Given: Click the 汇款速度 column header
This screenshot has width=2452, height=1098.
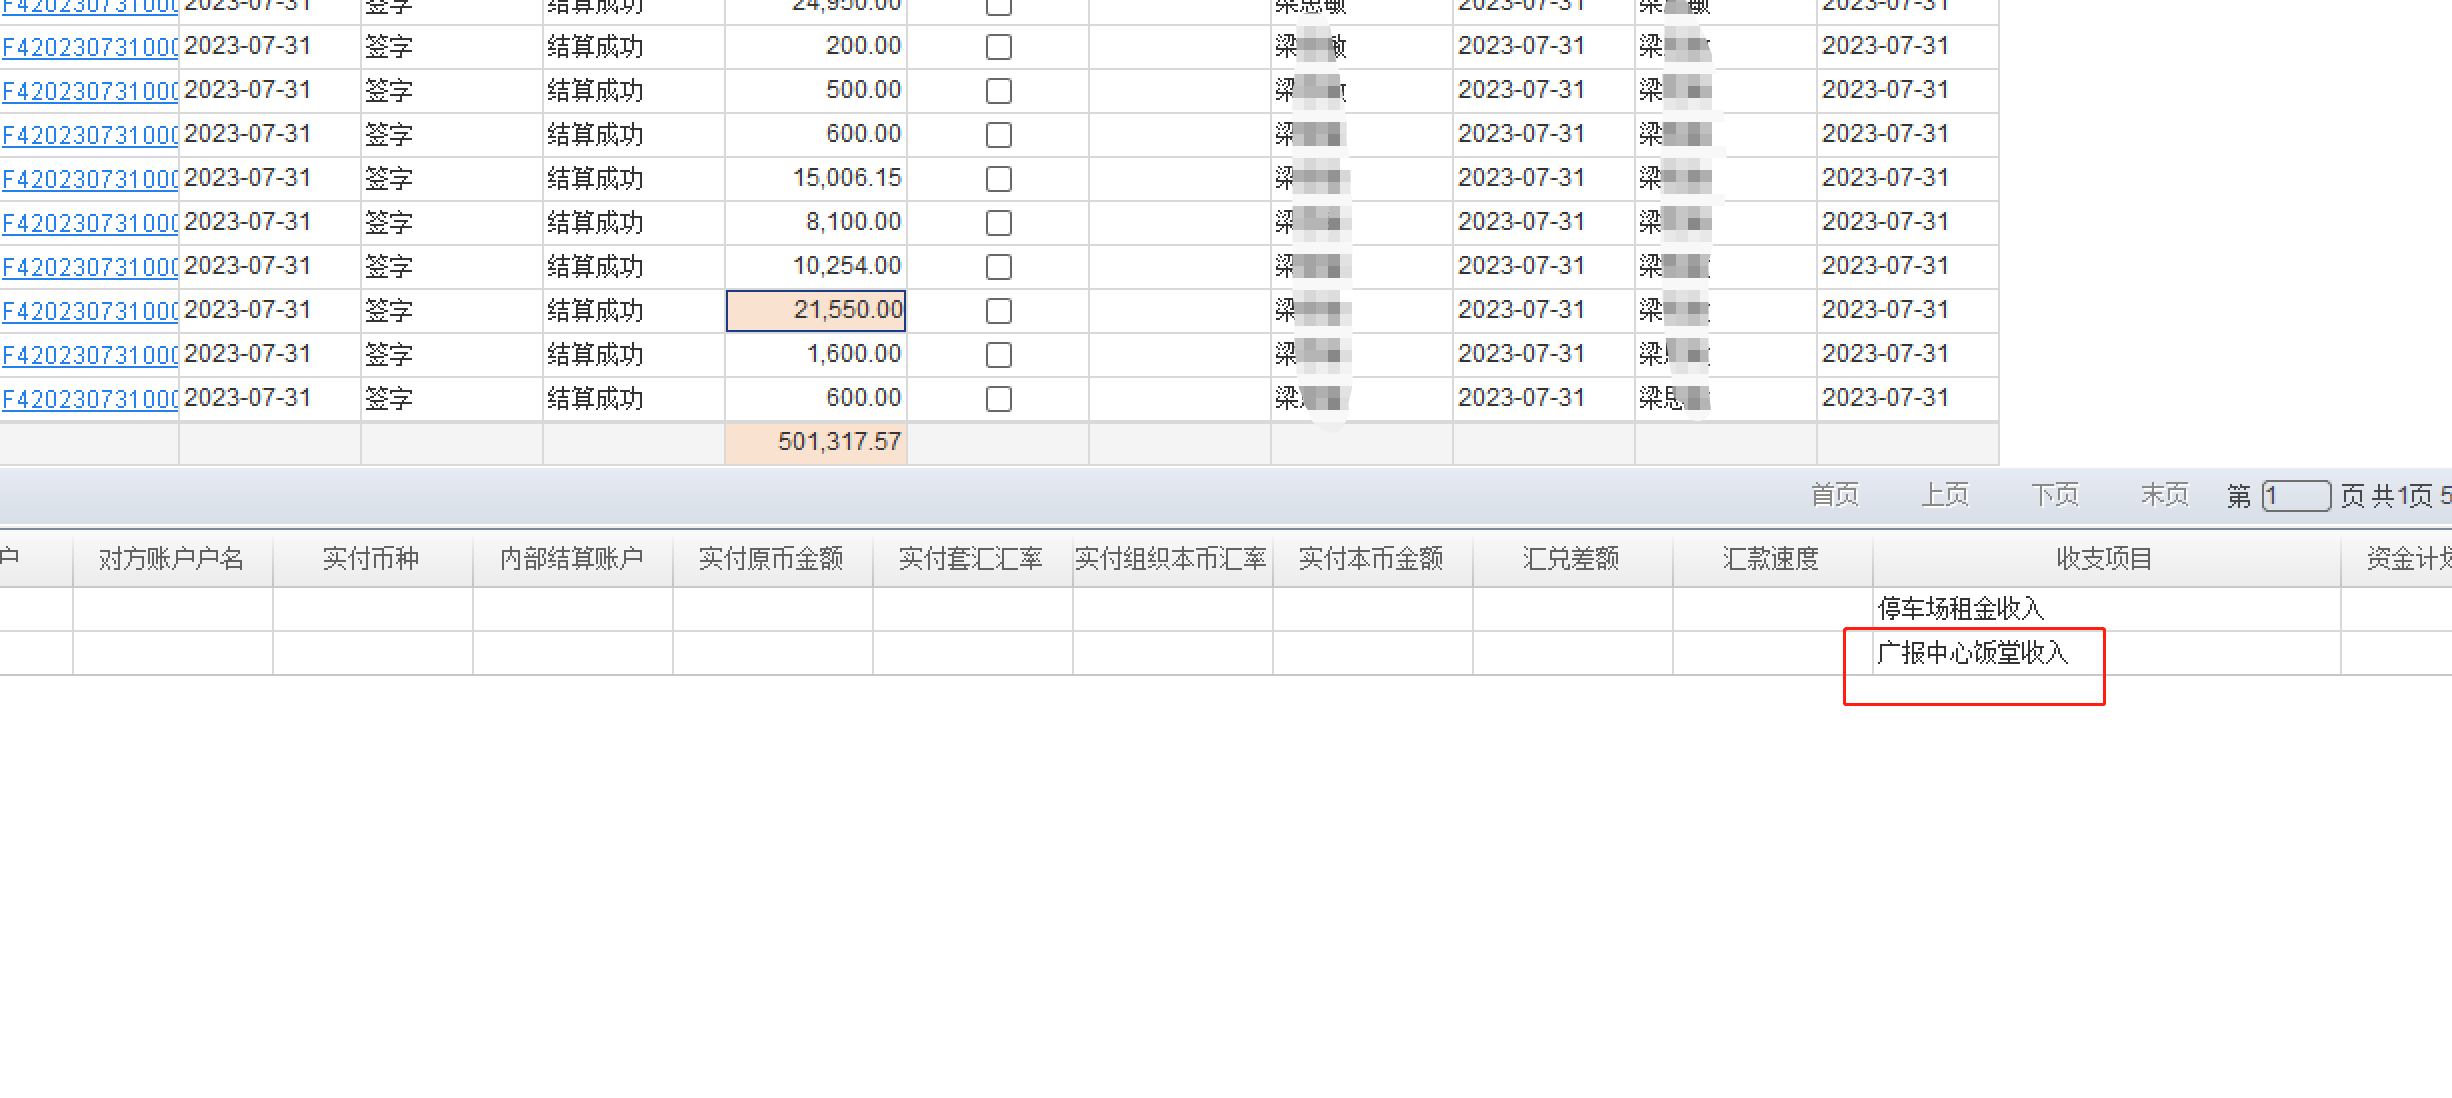Looking at the screenshot, I should (1772, 559).
